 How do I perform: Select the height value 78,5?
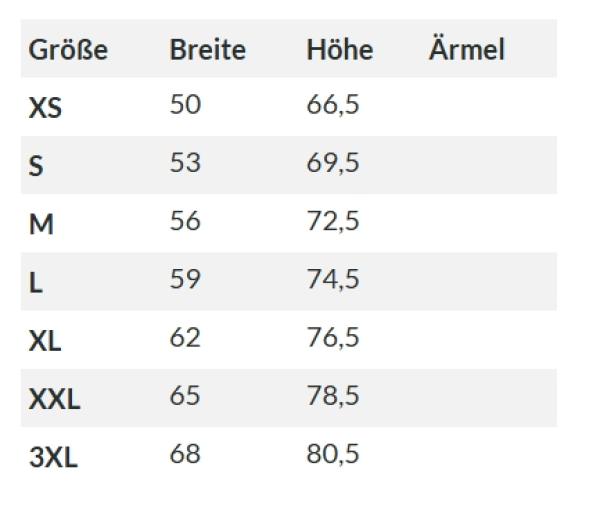tap(332, 397)
